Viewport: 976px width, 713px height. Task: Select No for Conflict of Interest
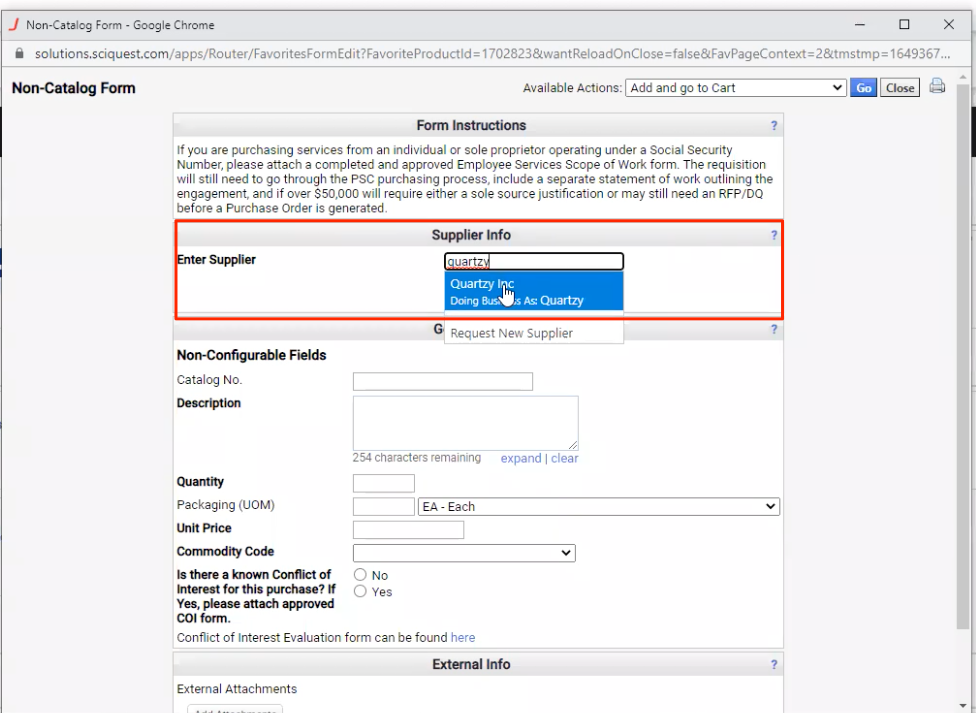(x=360, y=574)
